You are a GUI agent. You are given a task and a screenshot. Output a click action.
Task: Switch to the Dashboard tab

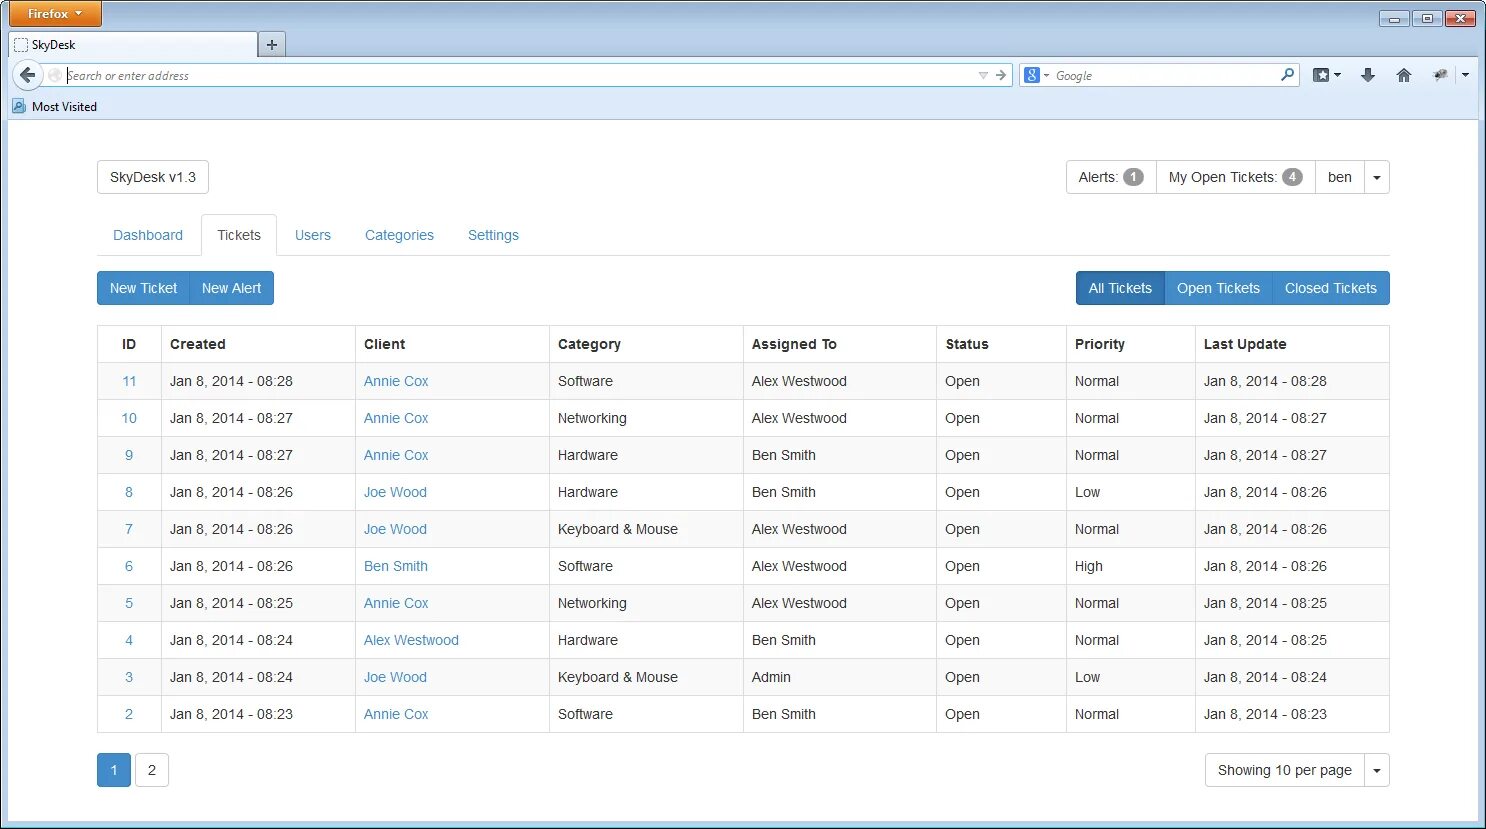click(148, 235)
